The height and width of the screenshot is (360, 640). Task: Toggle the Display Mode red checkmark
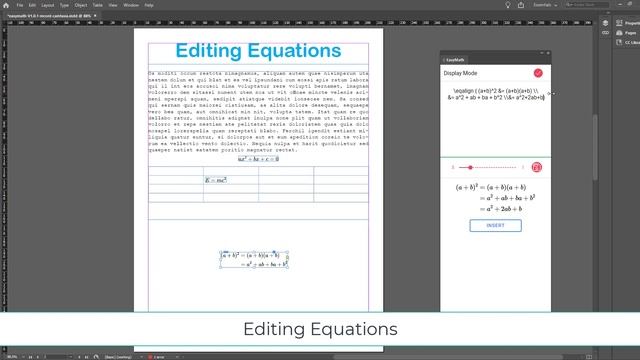[538, 73]
